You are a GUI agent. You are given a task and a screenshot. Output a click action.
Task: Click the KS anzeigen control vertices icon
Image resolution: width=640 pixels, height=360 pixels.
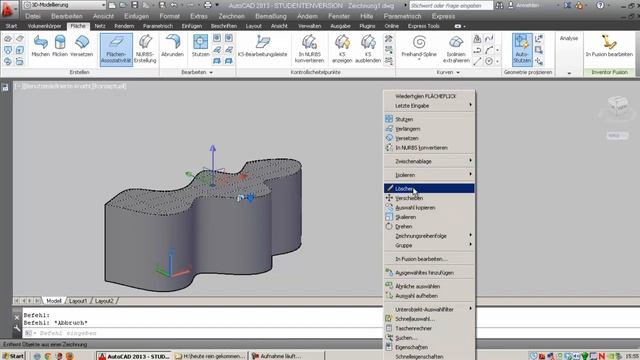pos(342,49)
